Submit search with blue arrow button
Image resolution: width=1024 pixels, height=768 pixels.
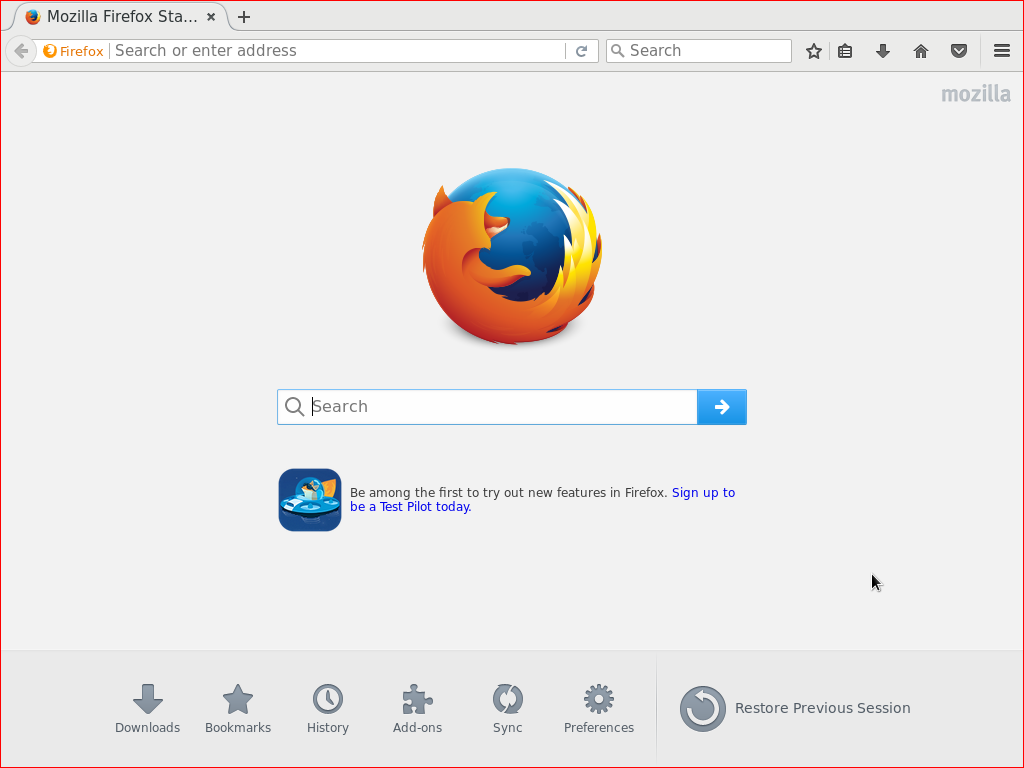[x=722, y=407]
